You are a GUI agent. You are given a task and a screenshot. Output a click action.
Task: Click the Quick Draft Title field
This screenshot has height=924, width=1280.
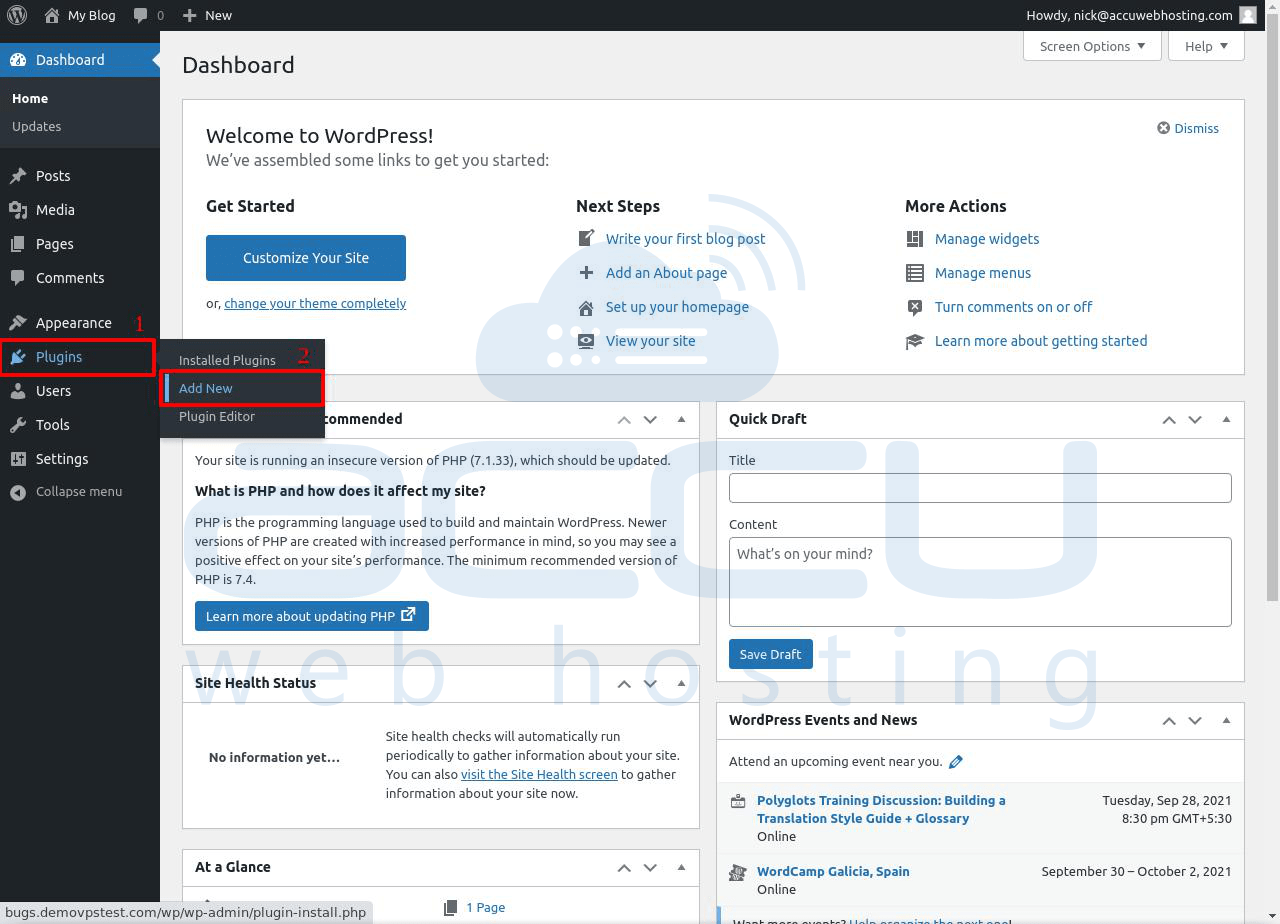980,488
